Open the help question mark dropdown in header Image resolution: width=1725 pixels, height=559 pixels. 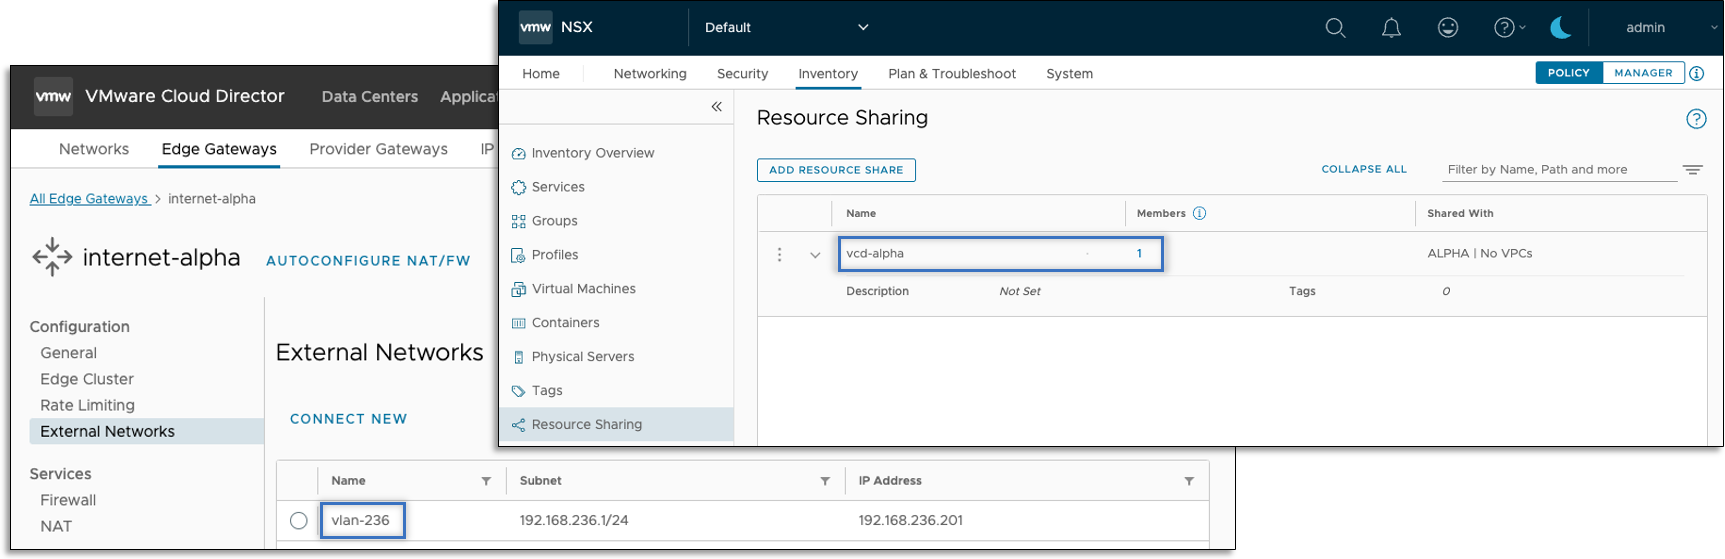click(x=1508, y=28)
